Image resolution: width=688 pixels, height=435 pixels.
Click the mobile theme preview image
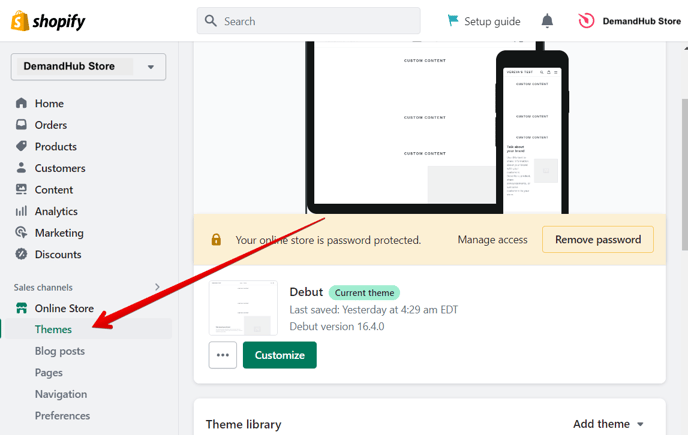[x=532, y=133]
